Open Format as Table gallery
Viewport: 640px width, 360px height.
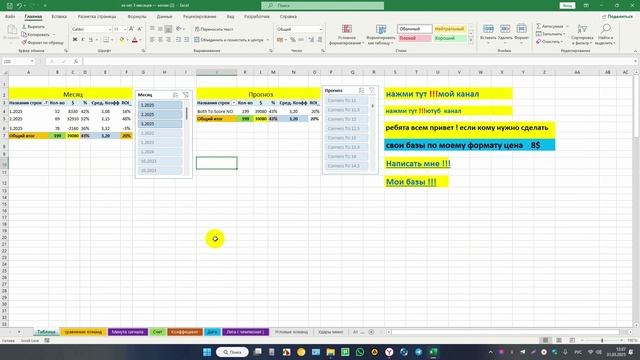point(380,35)
